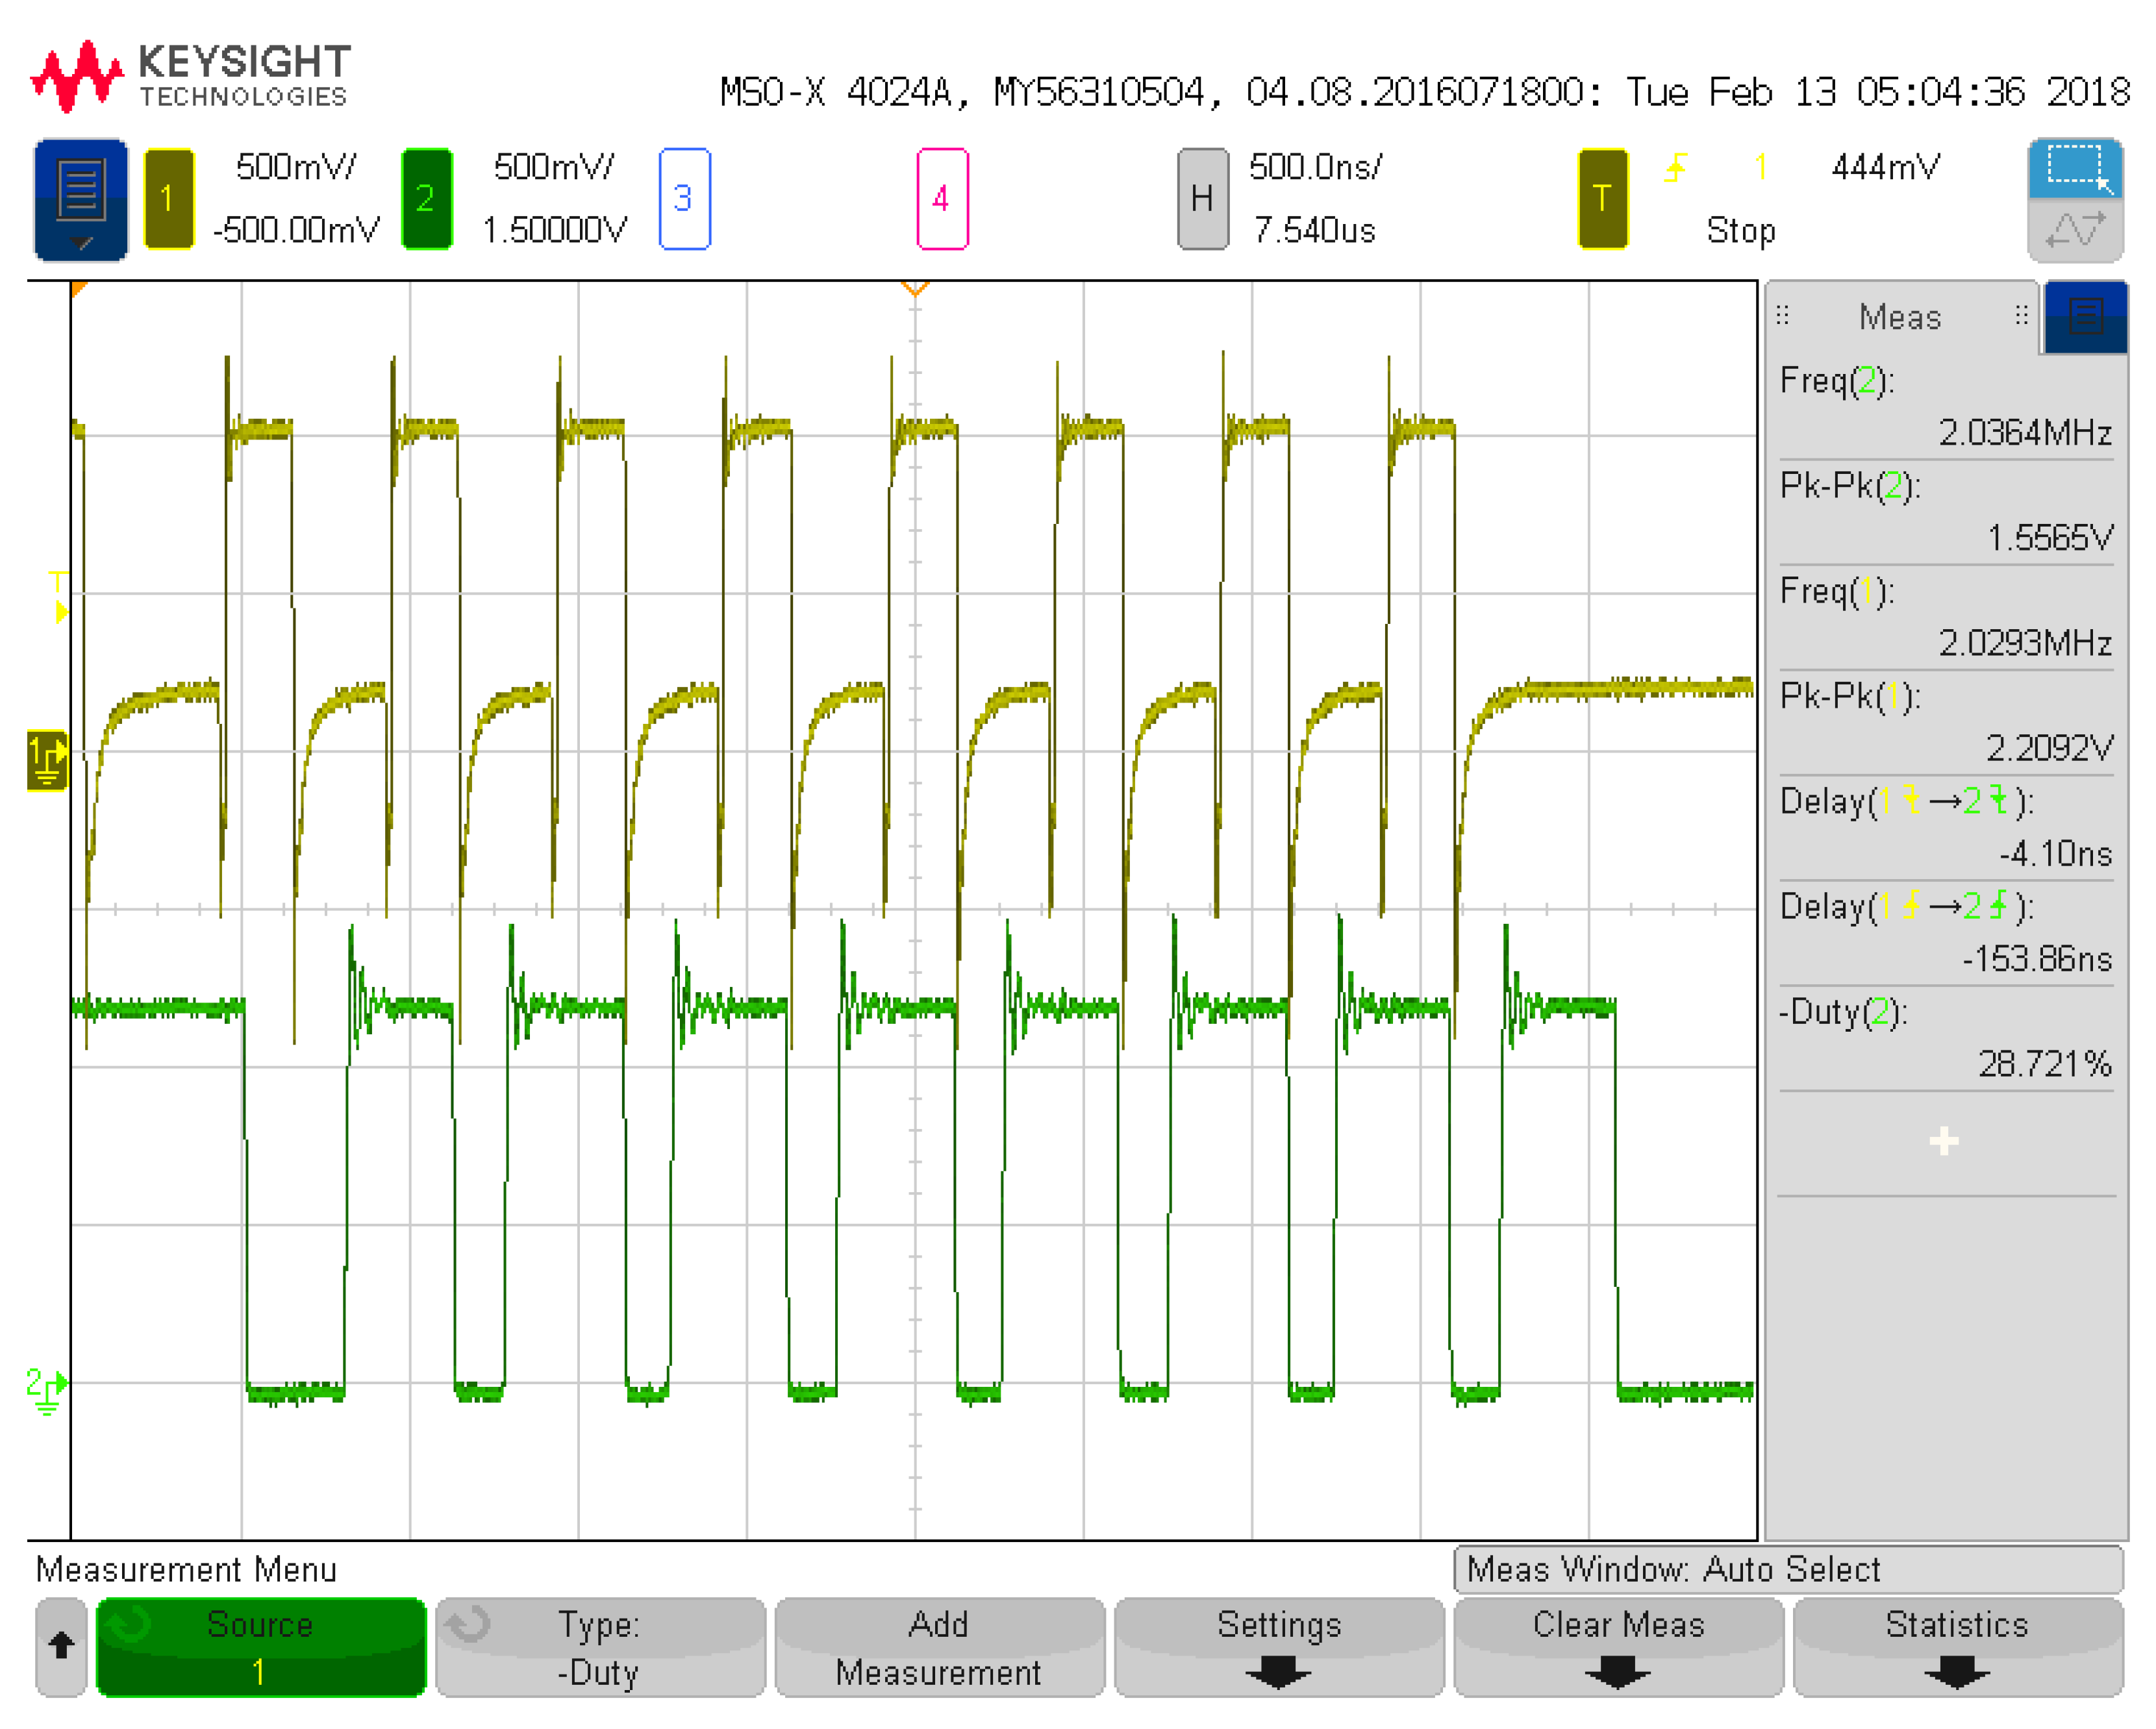Open the Type -Duty selector

point(600,1647)
